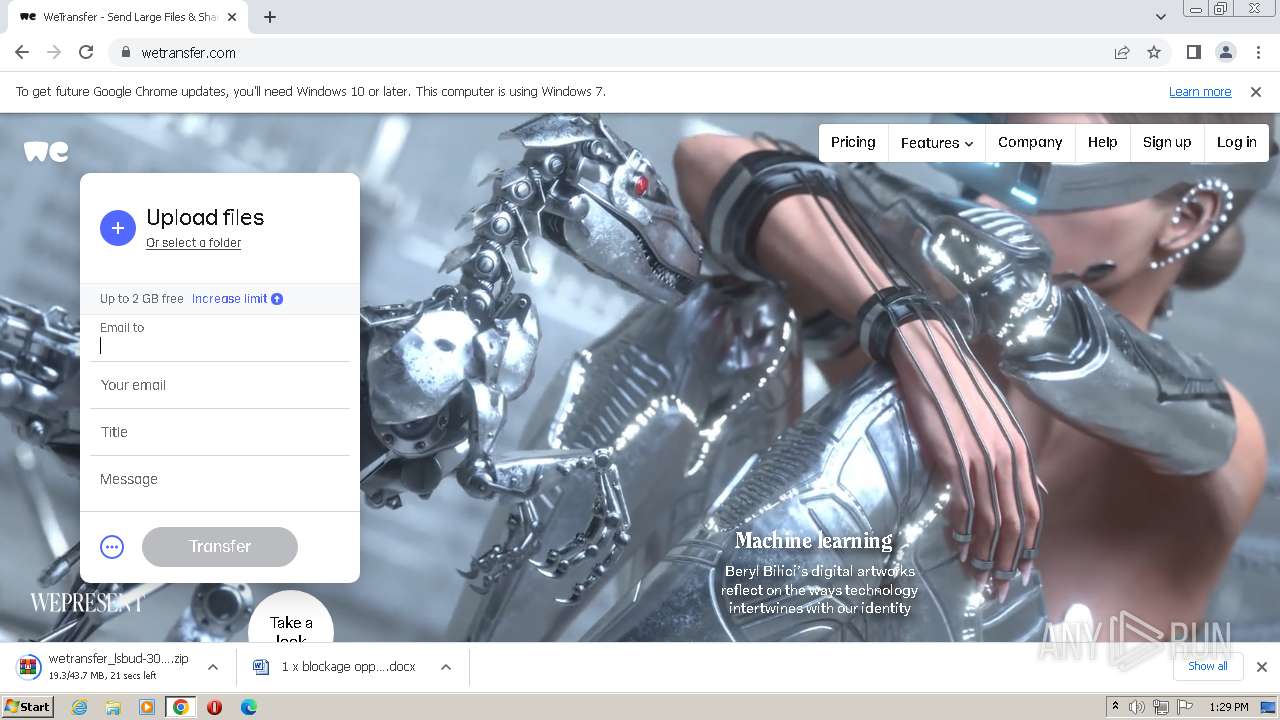Open the WeTransfer logo home link

point(46,151)
